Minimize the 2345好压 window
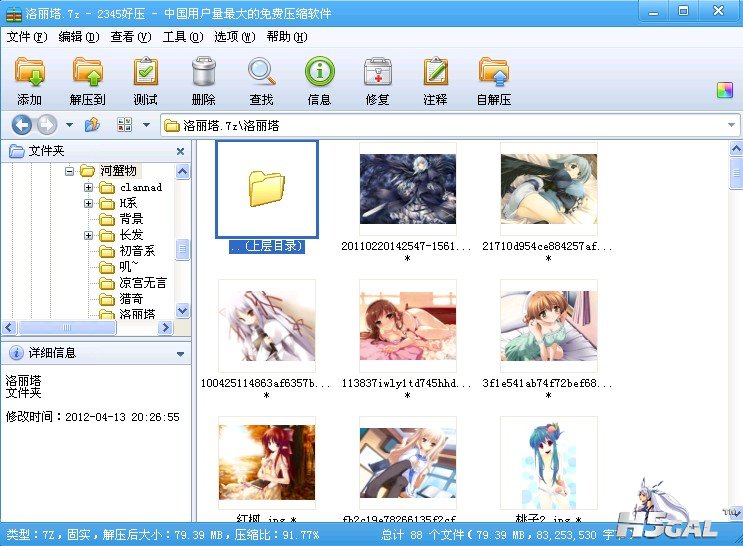The image size is (743, 546). click(x=653, y=11)
